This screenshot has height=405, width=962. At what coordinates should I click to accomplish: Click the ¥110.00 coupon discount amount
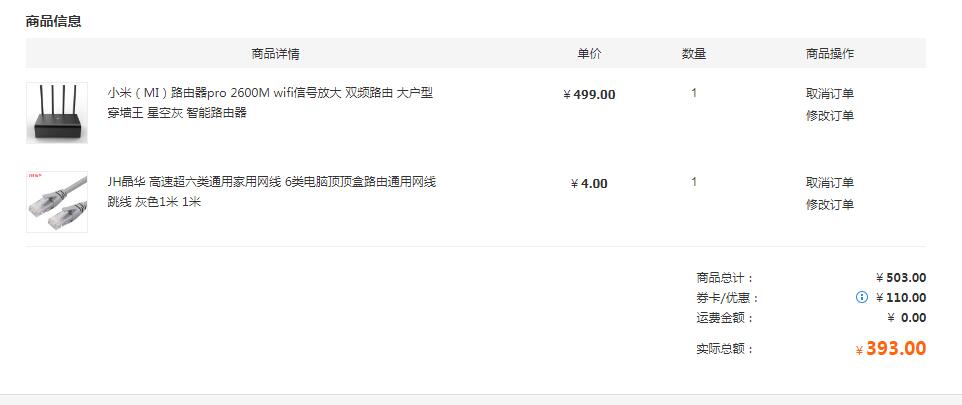901,298
